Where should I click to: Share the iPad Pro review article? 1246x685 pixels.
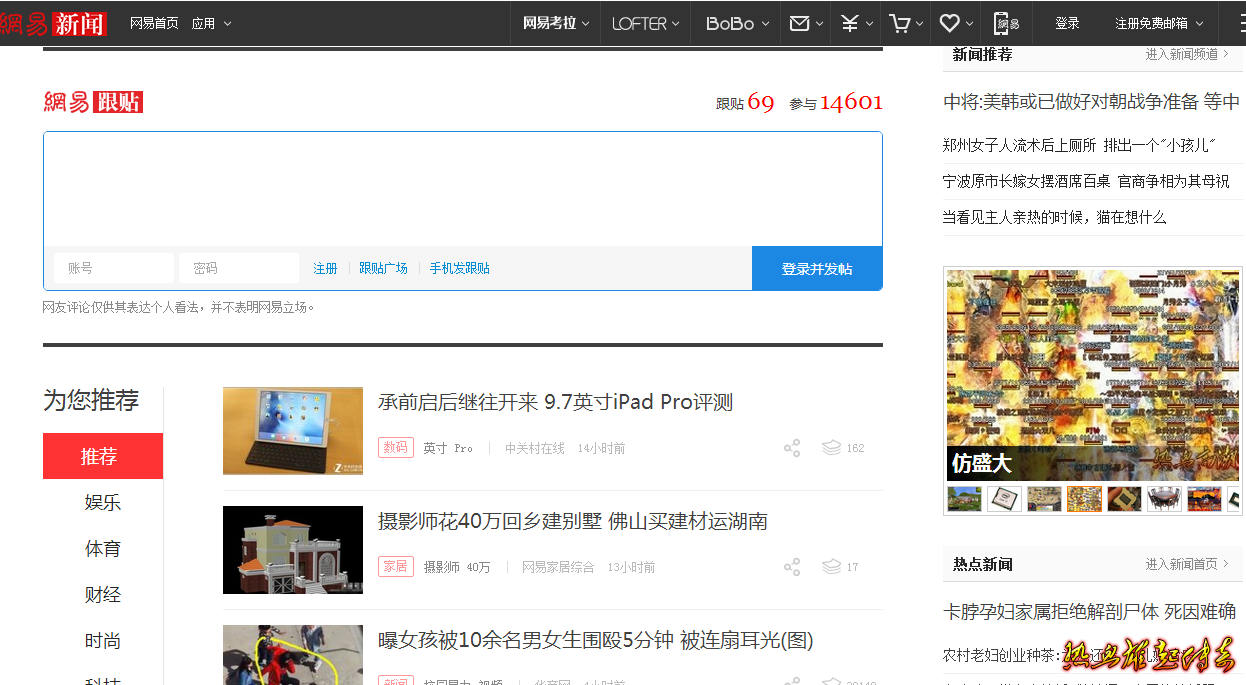pyautogui.click(x=792, y=448)
